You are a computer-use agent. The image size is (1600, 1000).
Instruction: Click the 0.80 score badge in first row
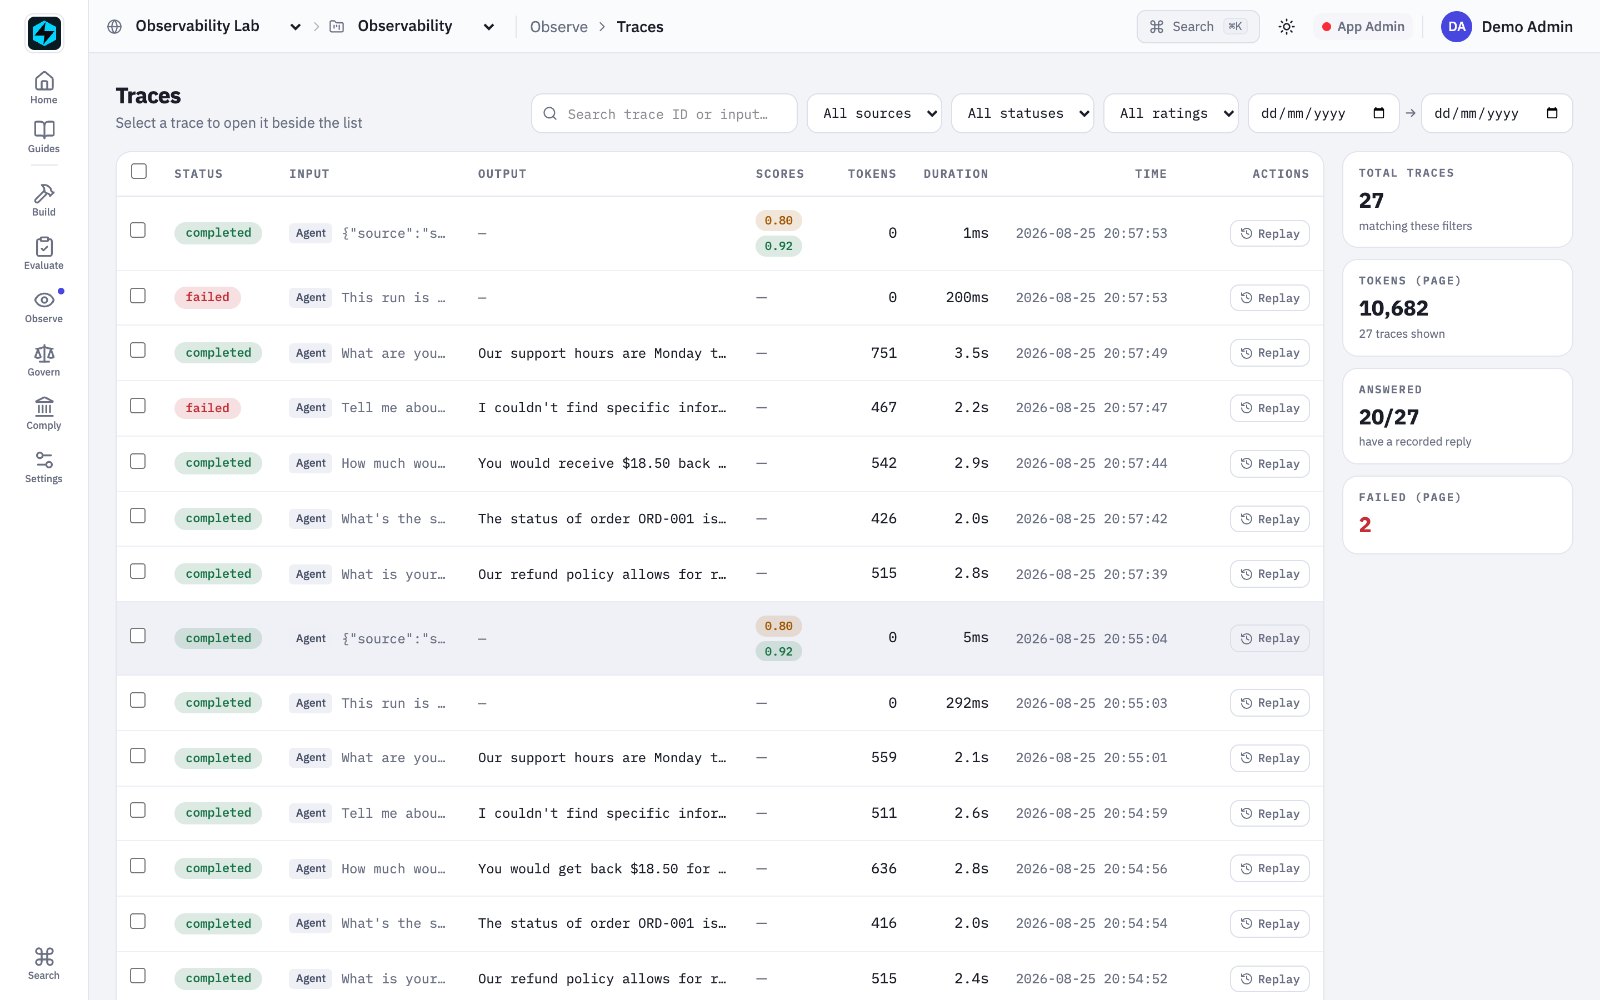coord(778,221)
